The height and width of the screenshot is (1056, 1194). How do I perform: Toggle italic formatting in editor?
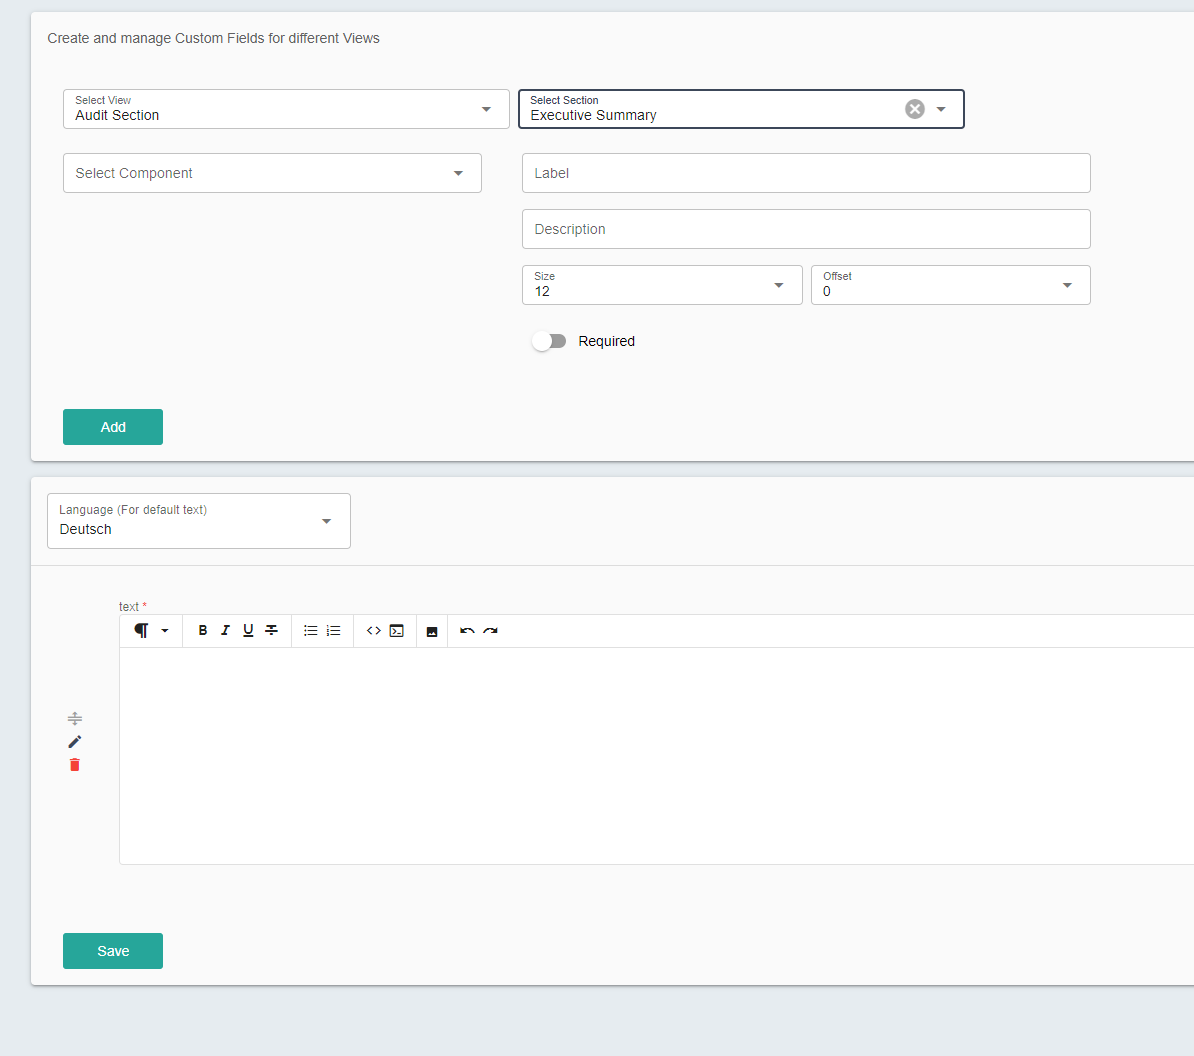click(x=225, y=630)
